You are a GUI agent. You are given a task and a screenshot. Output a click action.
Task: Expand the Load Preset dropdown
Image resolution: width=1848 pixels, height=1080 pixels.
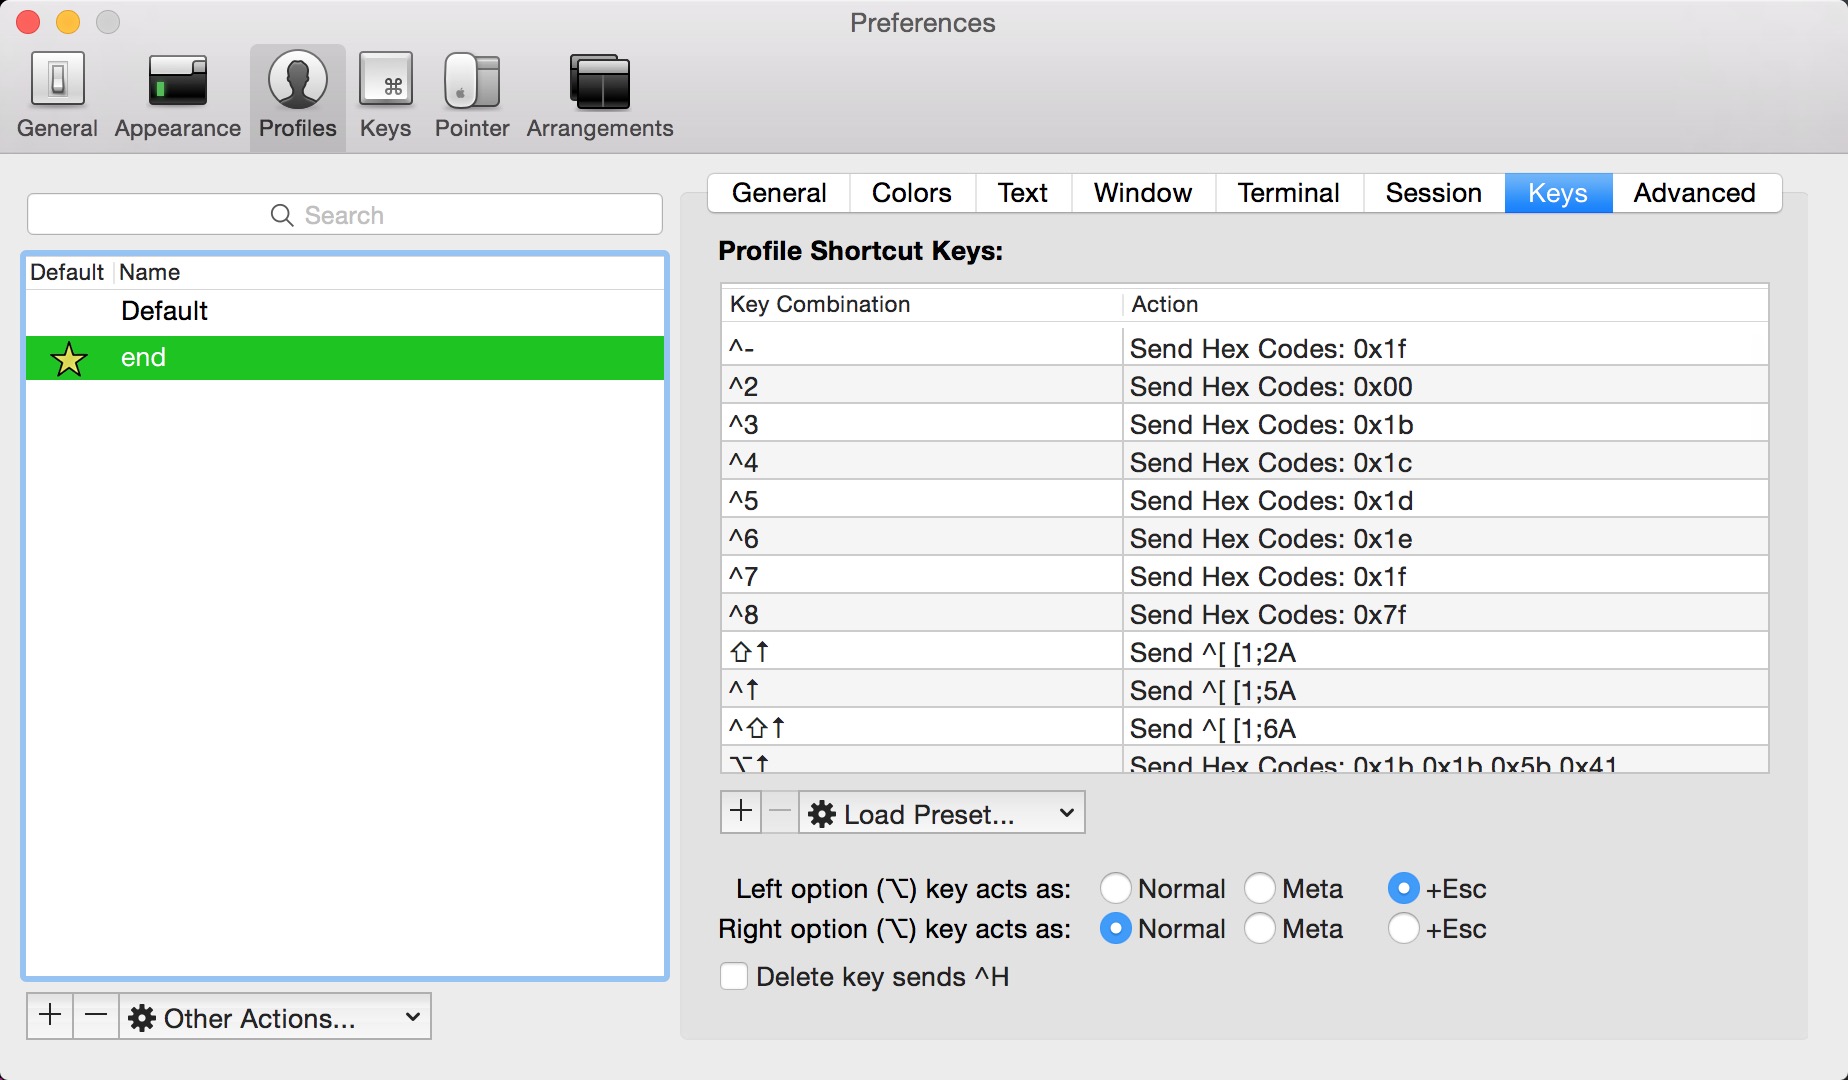pyautogui.click(x=942, y=814)
